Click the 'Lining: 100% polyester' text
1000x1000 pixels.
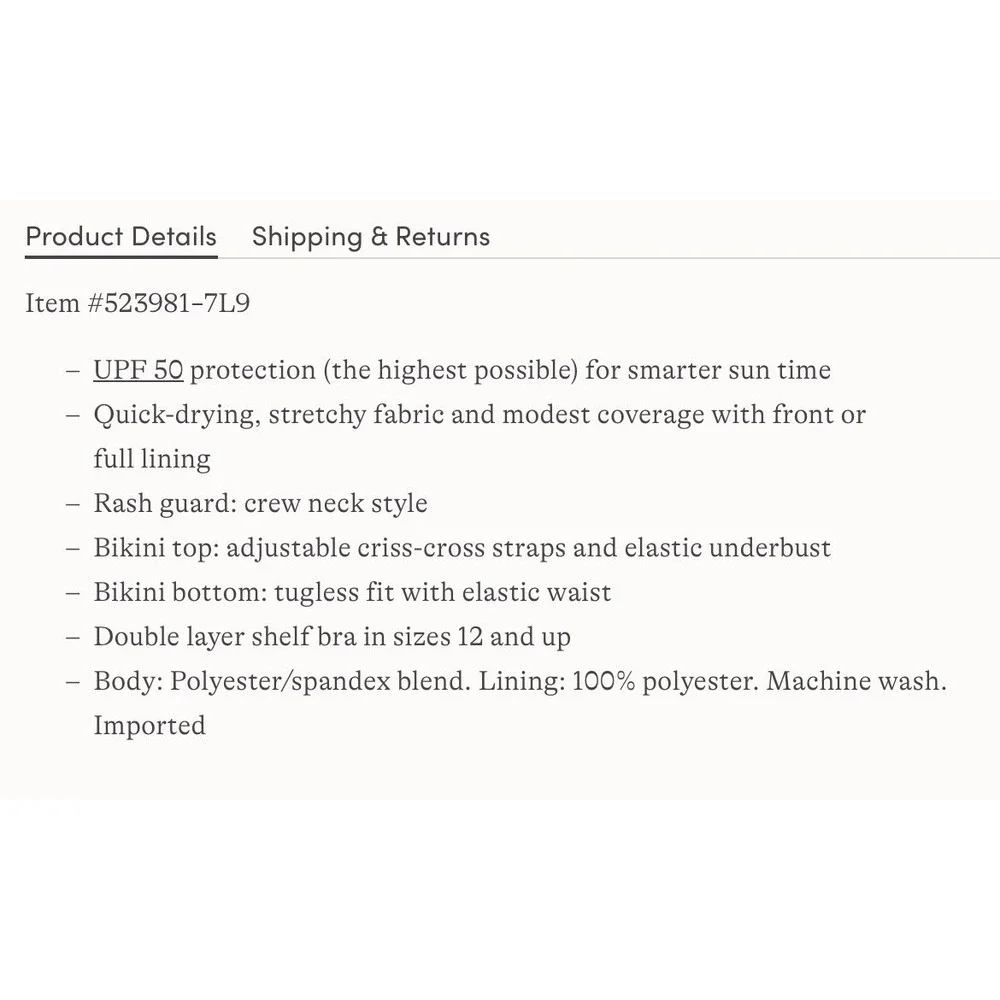pyautogui.click(x=619, y=682)
